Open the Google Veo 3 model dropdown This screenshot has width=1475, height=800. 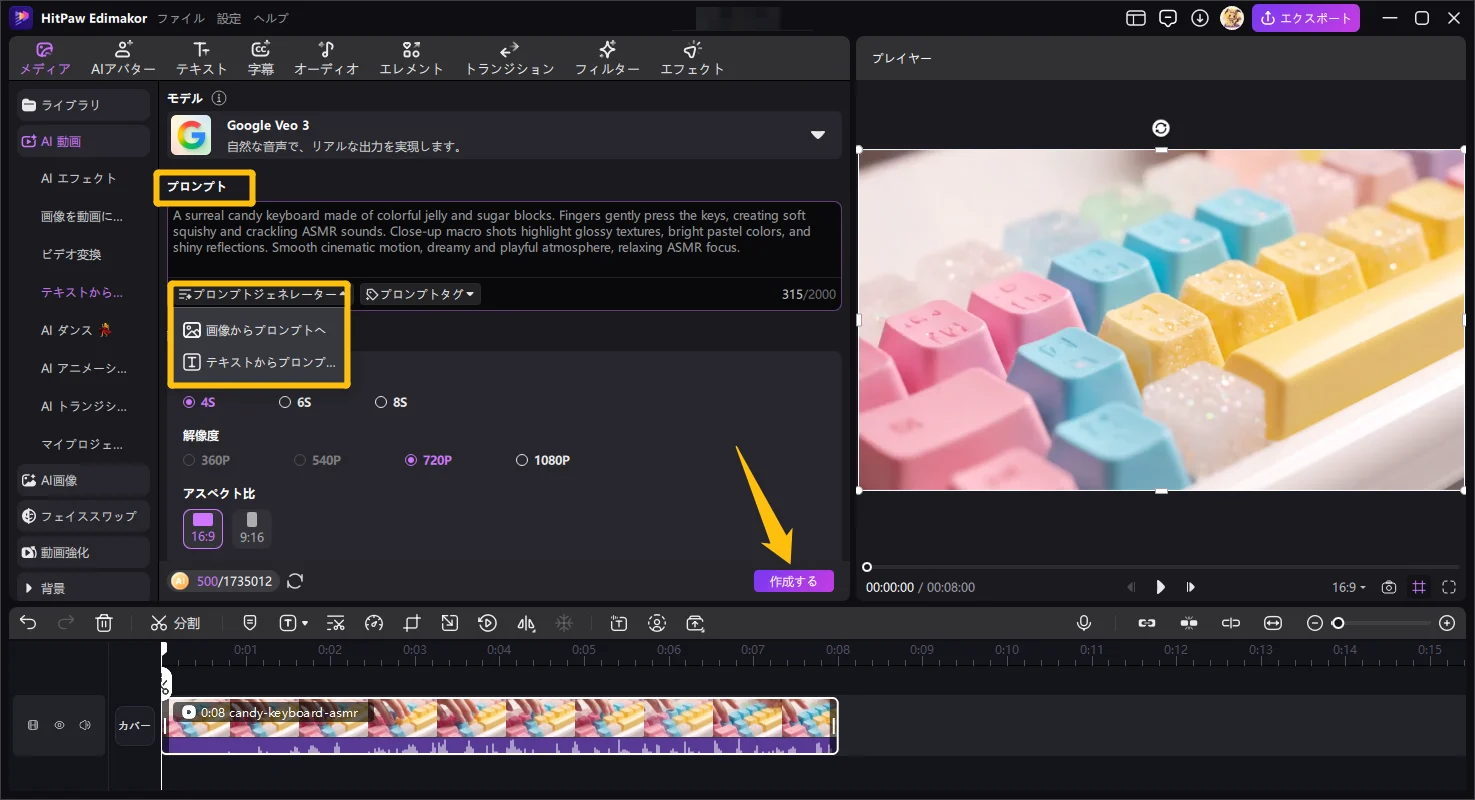click(818, 134)
